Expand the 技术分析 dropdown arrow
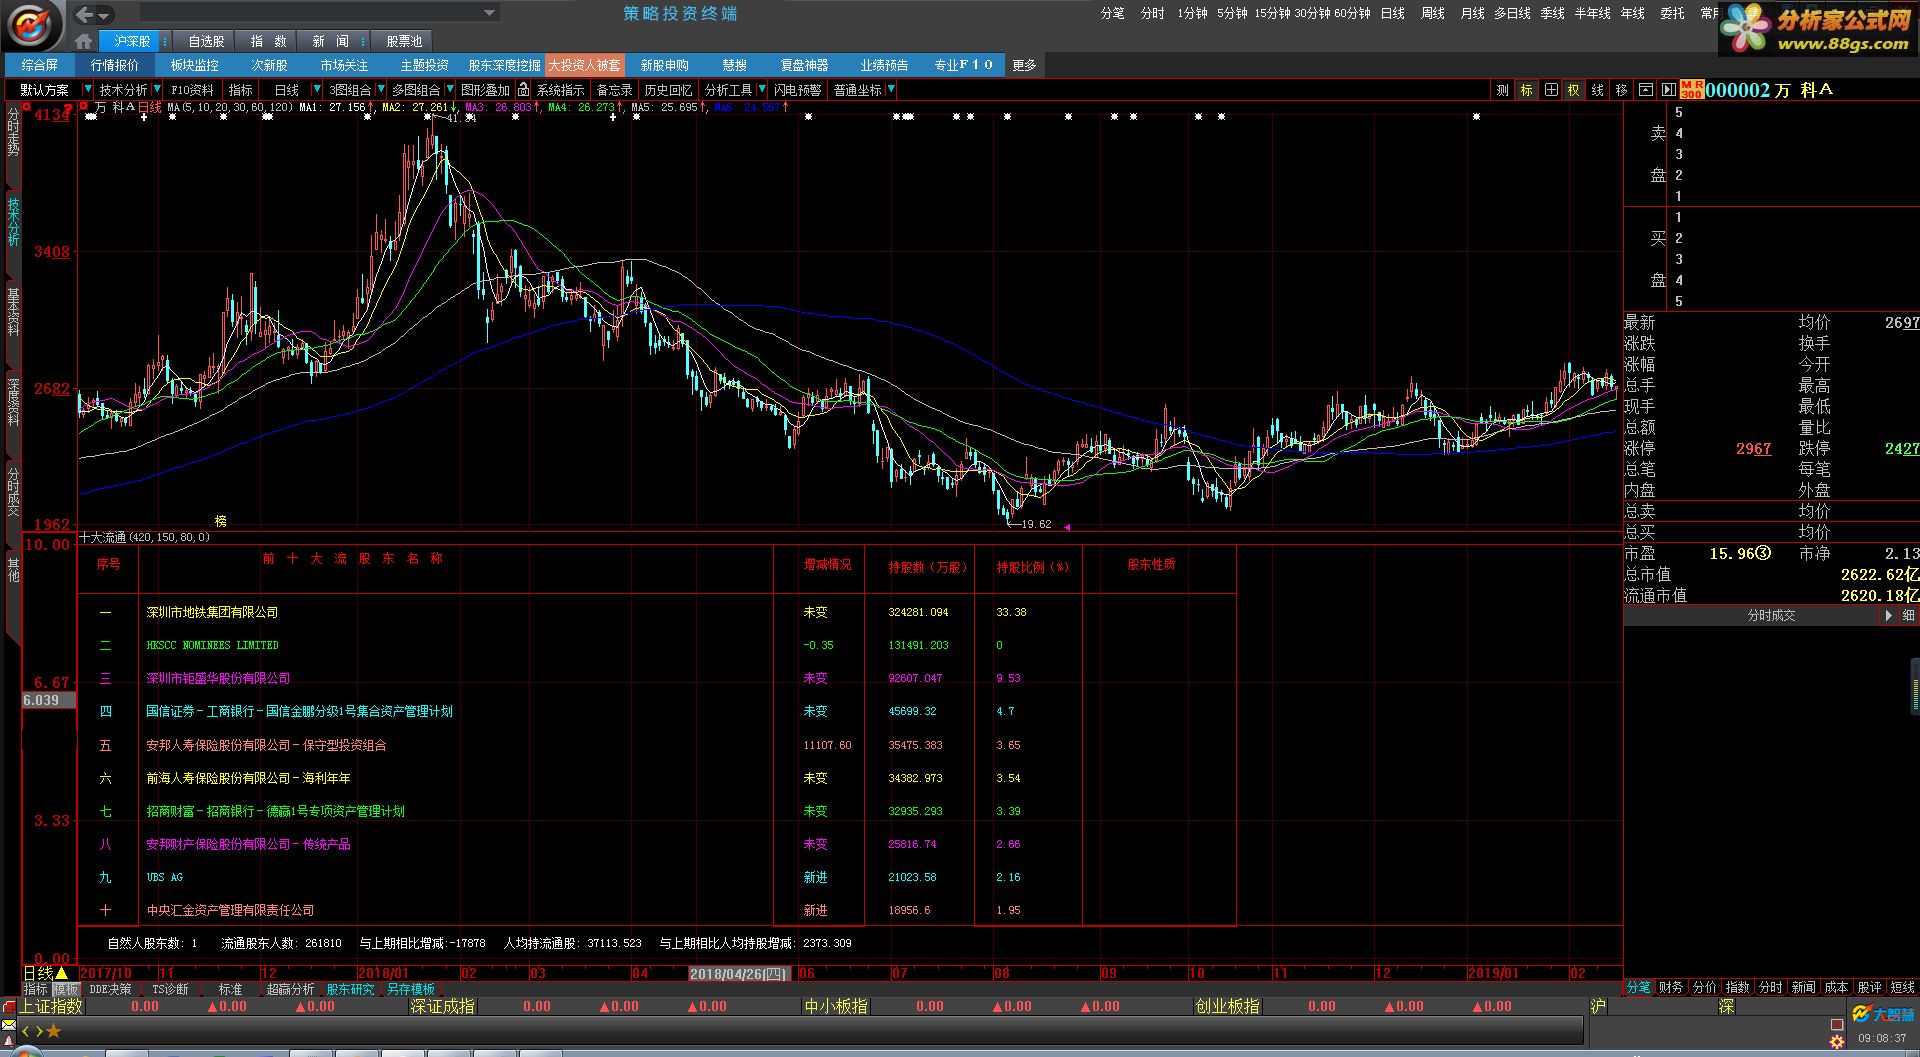The image size is (1920, 1057). (155, 89)
